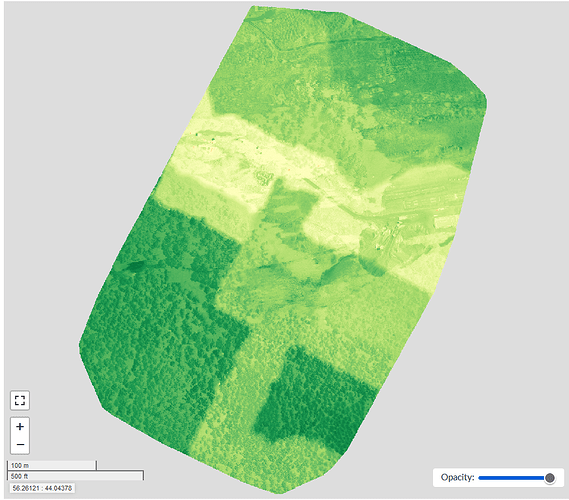The image size is (569, 500).
Task: Toggle fullscreen map view
Action: click(20, 401)
